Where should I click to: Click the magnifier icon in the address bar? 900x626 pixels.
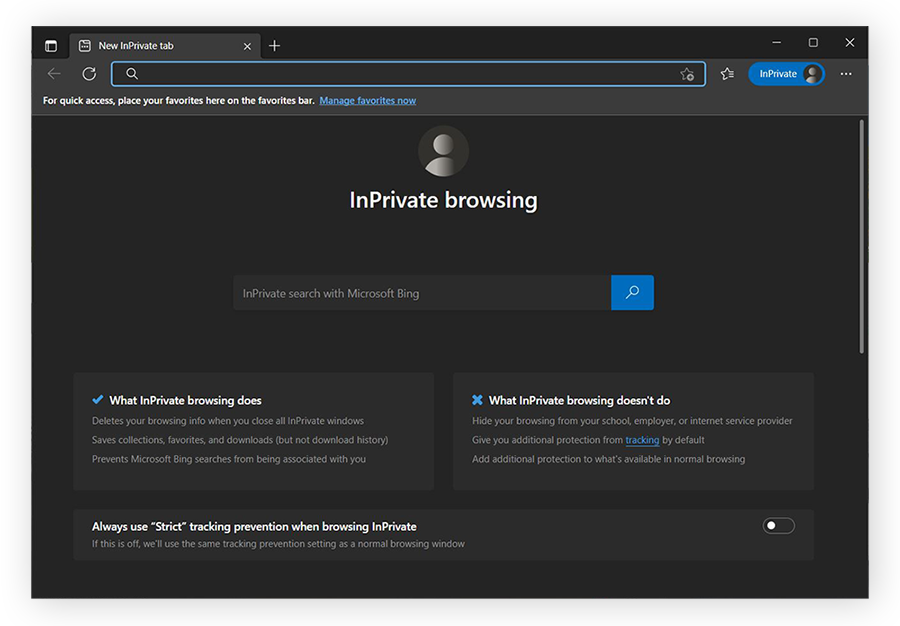click(131, 73)
